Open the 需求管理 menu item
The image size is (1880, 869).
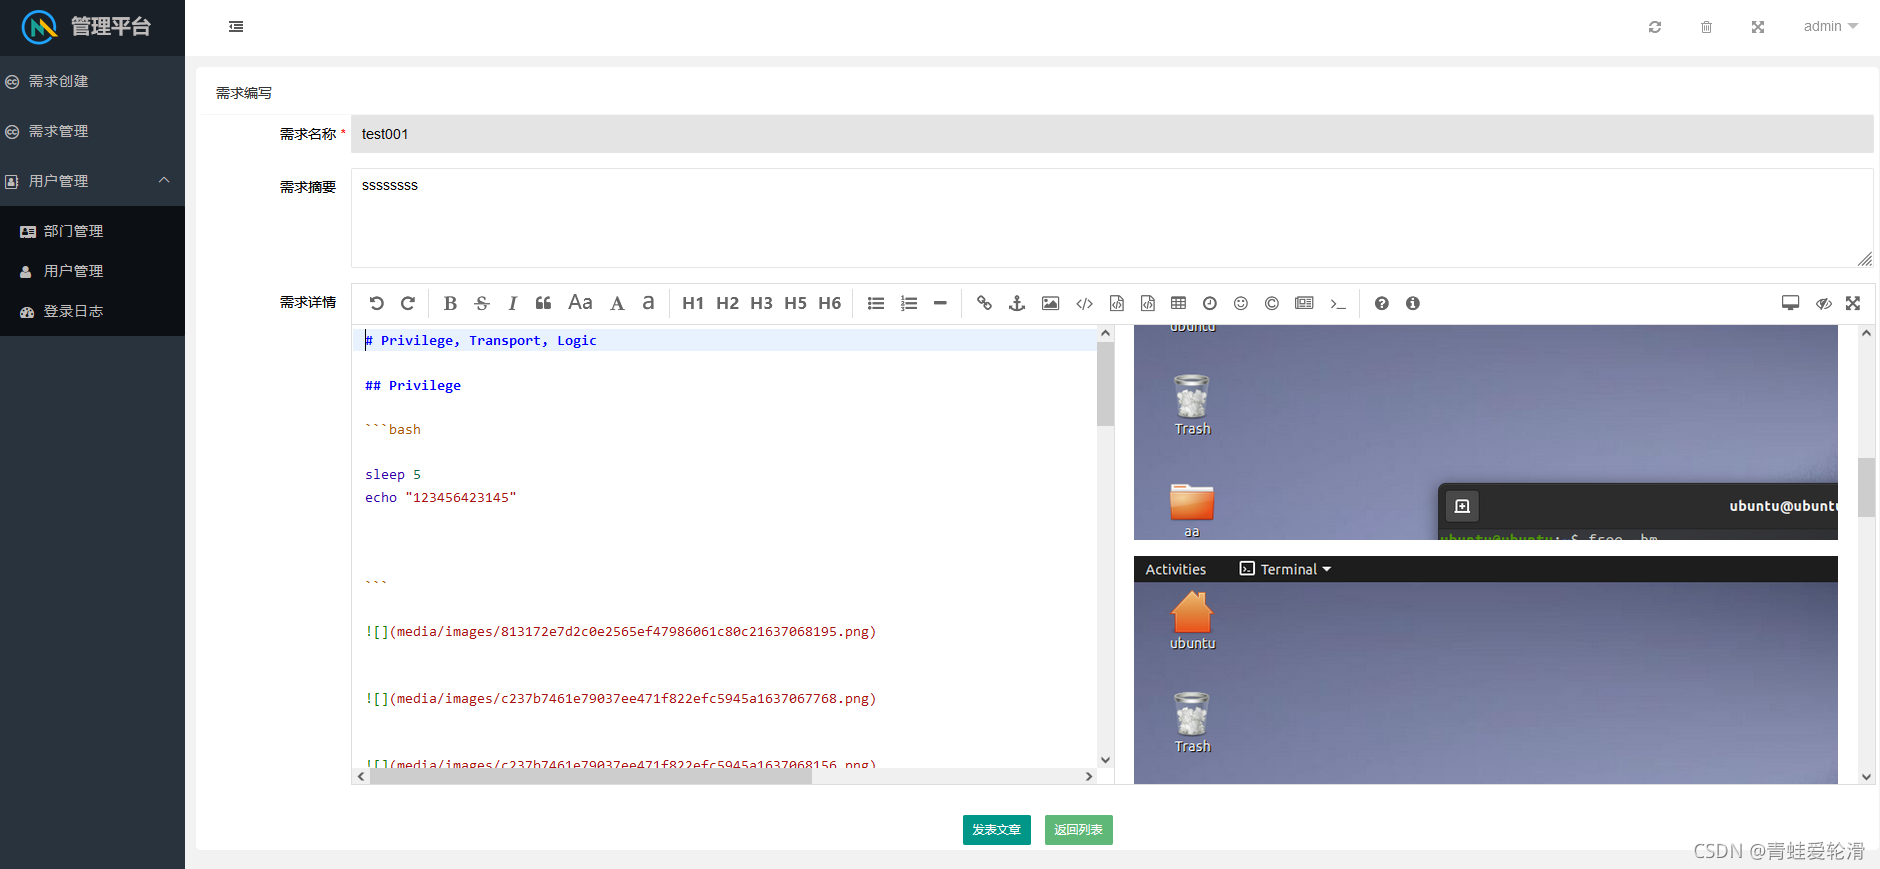pos(92,131)
